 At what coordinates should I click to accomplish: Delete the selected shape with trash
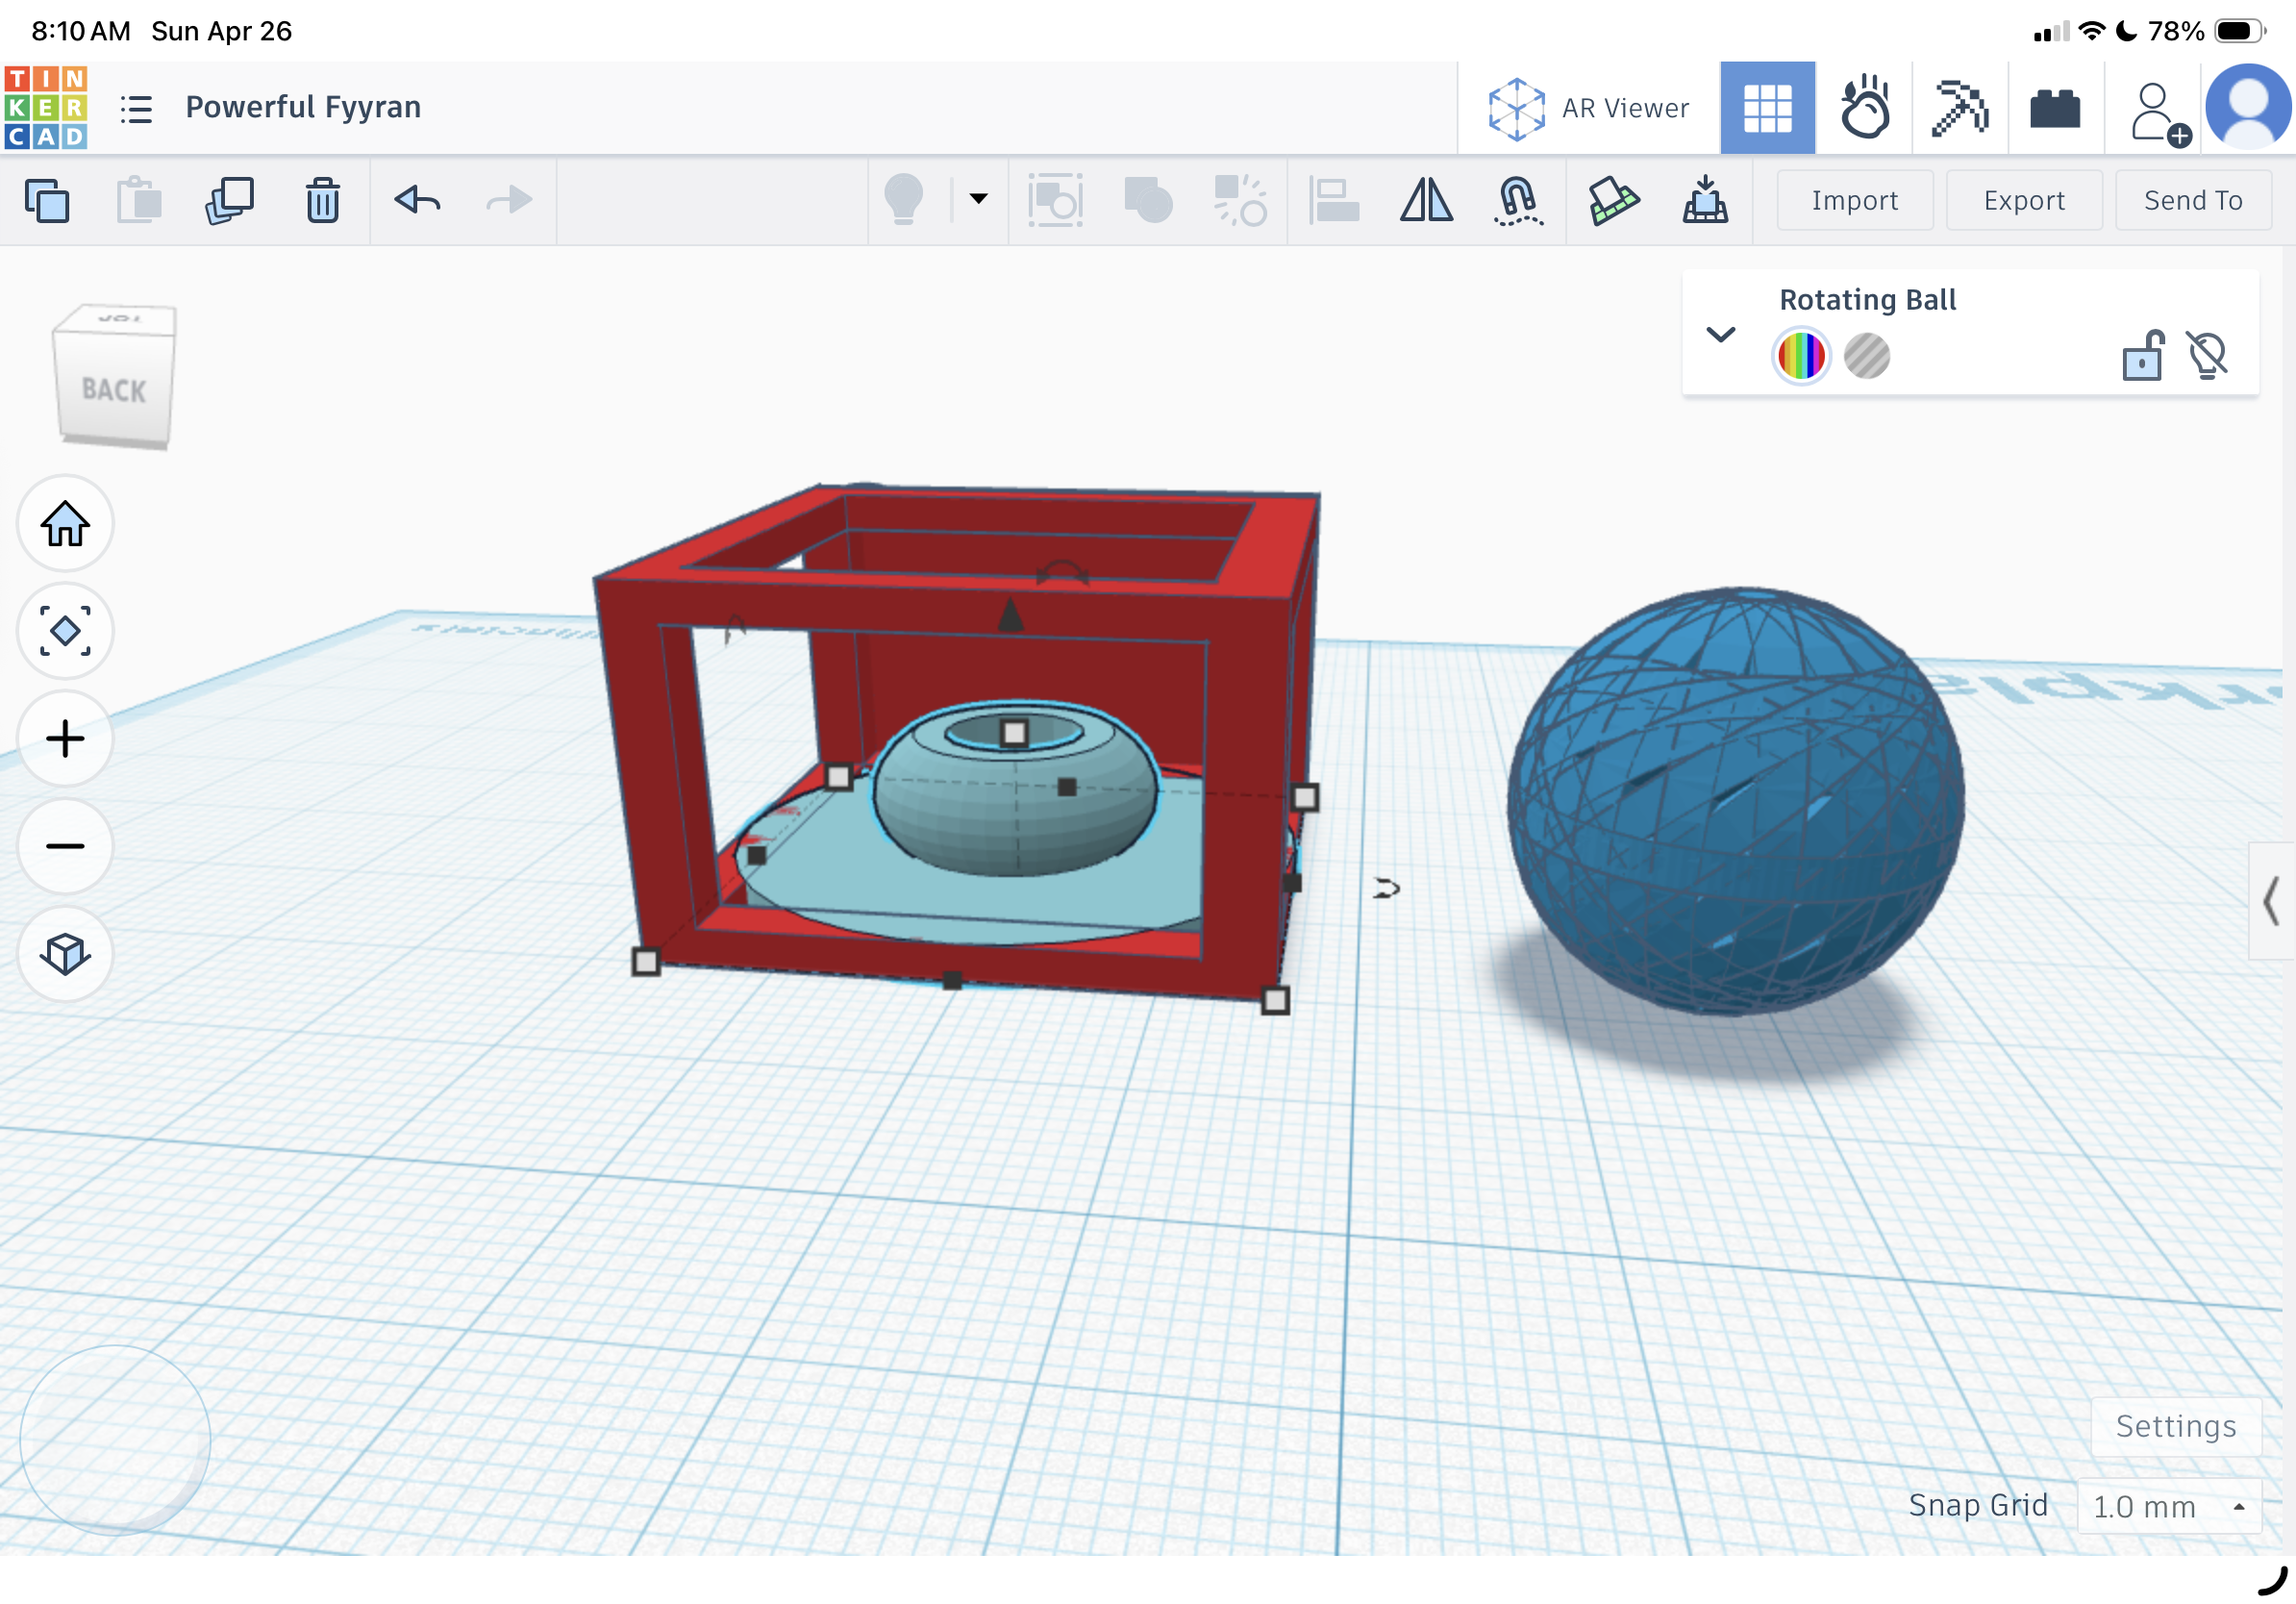click(x=323, y=200)
